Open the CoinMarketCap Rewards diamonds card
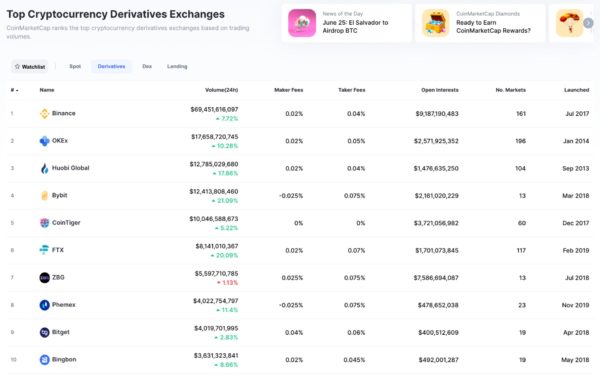Screen dimensions: 600x376 tap(480, 23)
